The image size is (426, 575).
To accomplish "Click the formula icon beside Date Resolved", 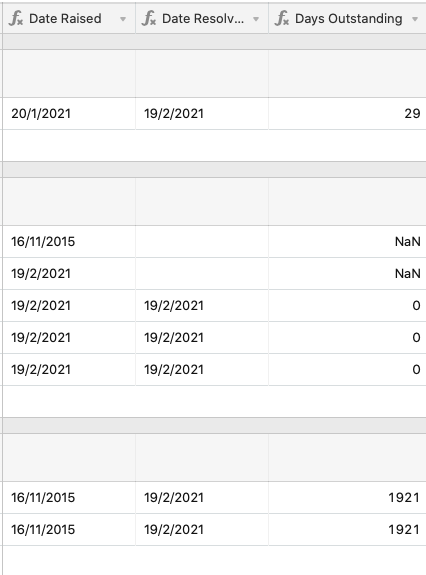I will coord(149,18).
